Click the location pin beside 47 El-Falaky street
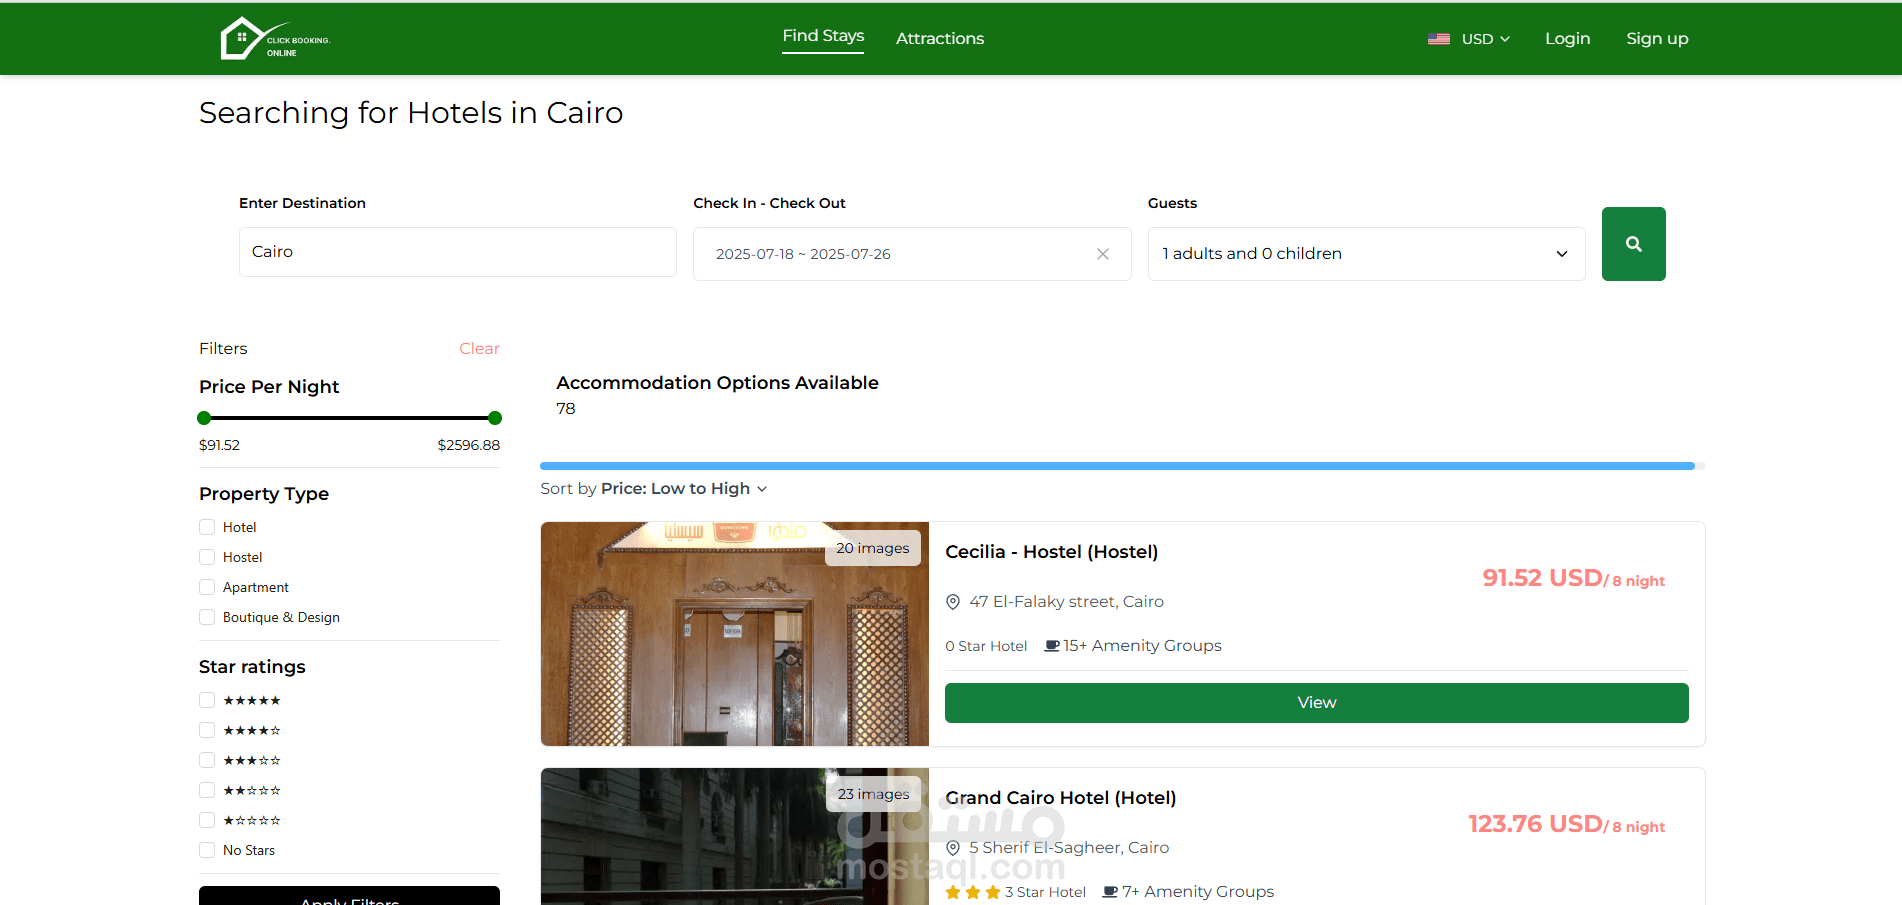1902x905 pixels. (x=953, y=602)
